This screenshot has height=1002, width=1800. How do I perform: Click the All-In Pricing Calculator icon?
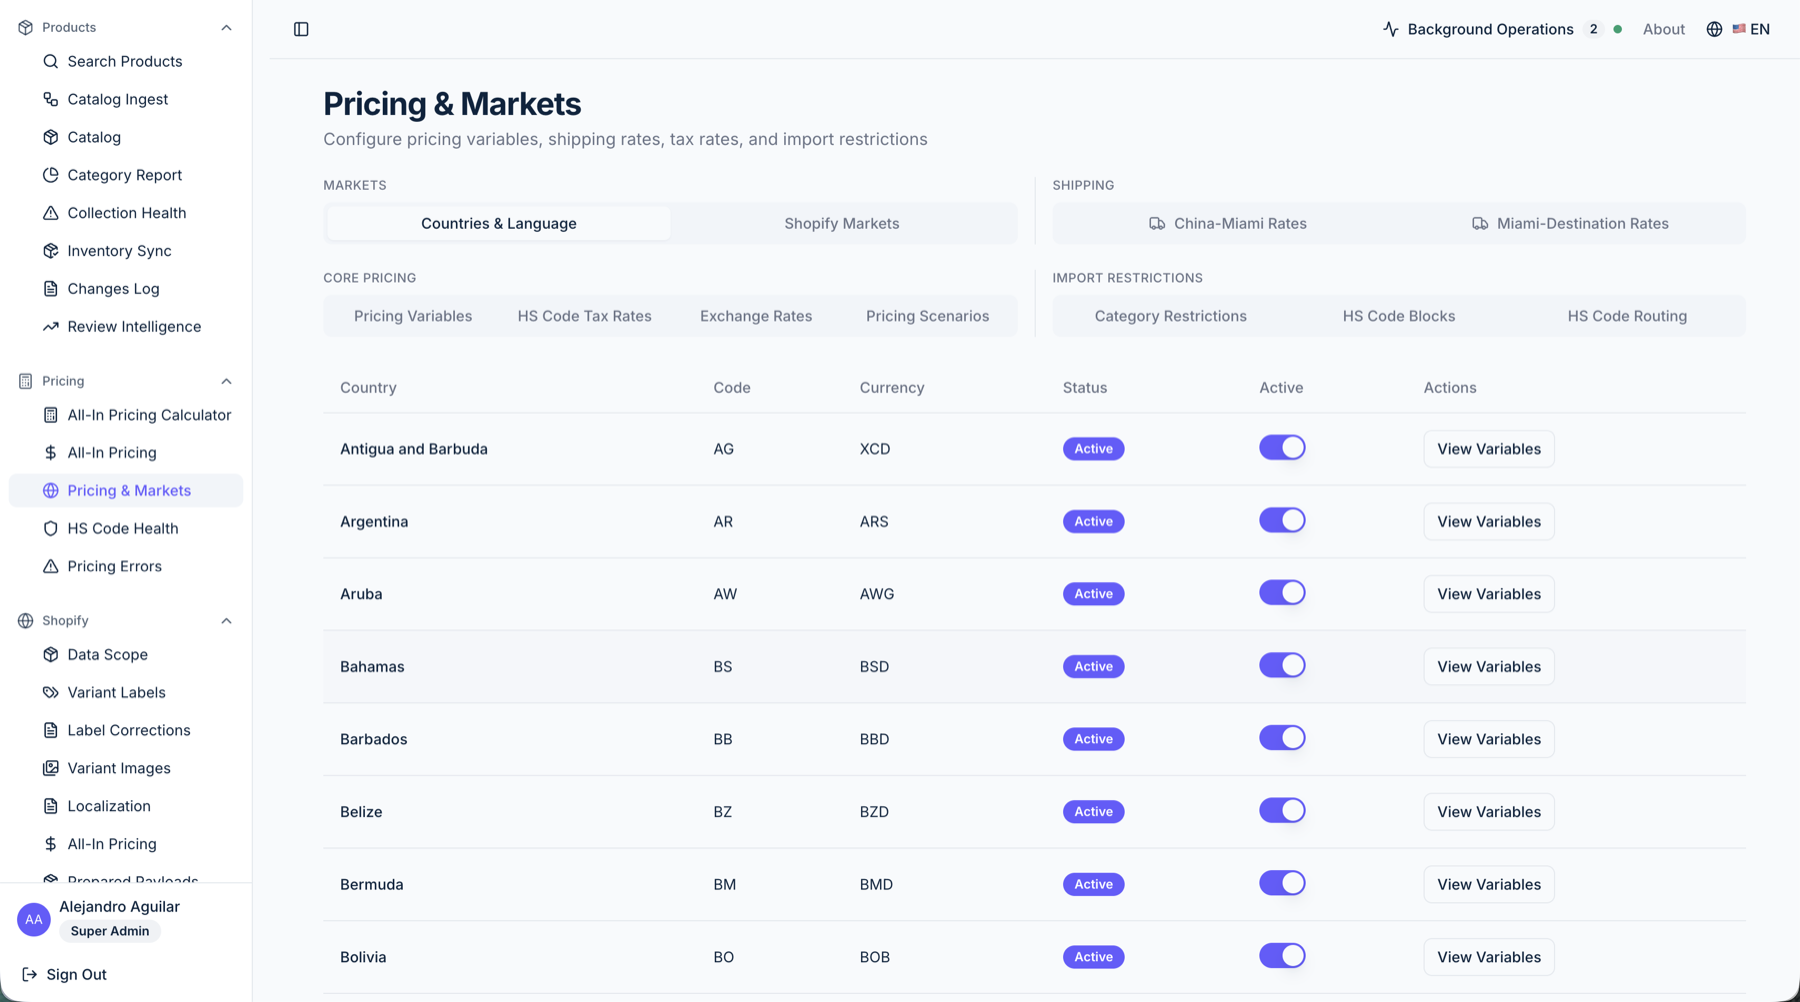point(51,415)
